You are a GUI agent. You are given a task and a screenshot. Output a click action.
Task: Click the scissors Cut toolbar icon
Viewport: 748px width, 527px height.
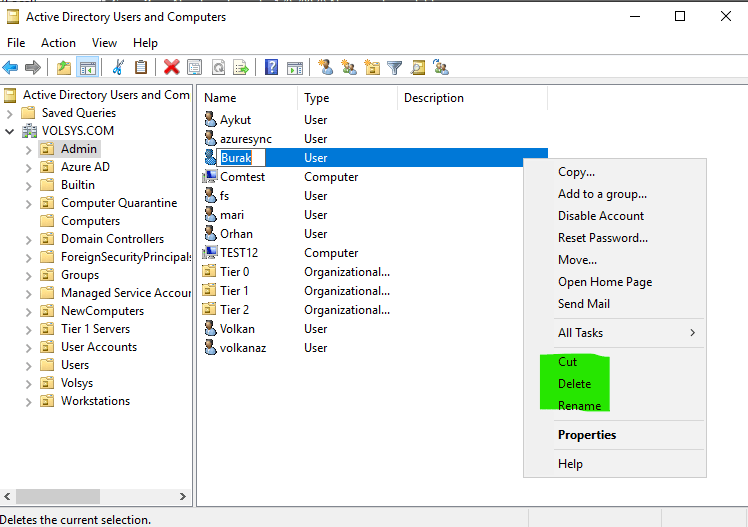[118, 67]
